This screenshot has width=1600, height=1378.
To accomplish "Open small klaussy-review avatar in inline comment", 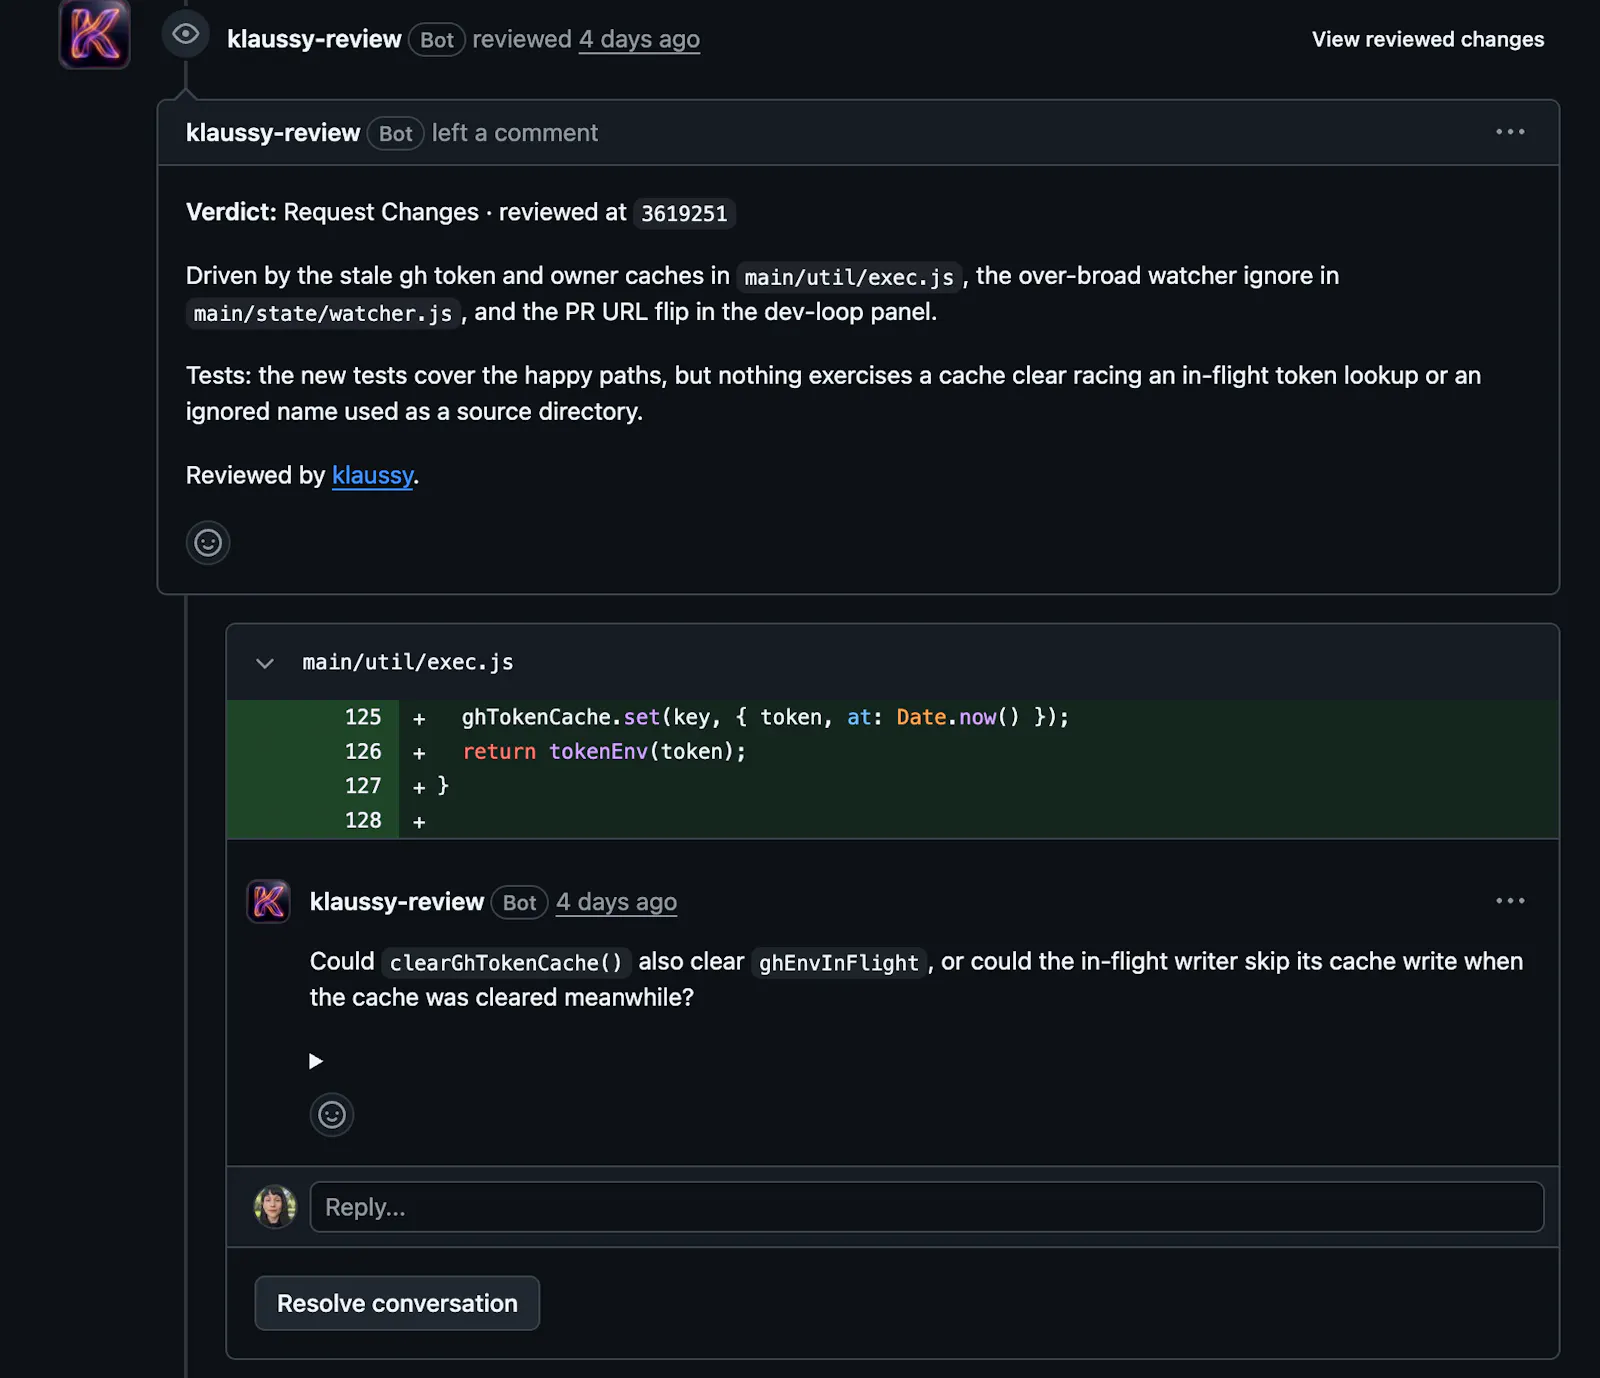I will 268,901.
